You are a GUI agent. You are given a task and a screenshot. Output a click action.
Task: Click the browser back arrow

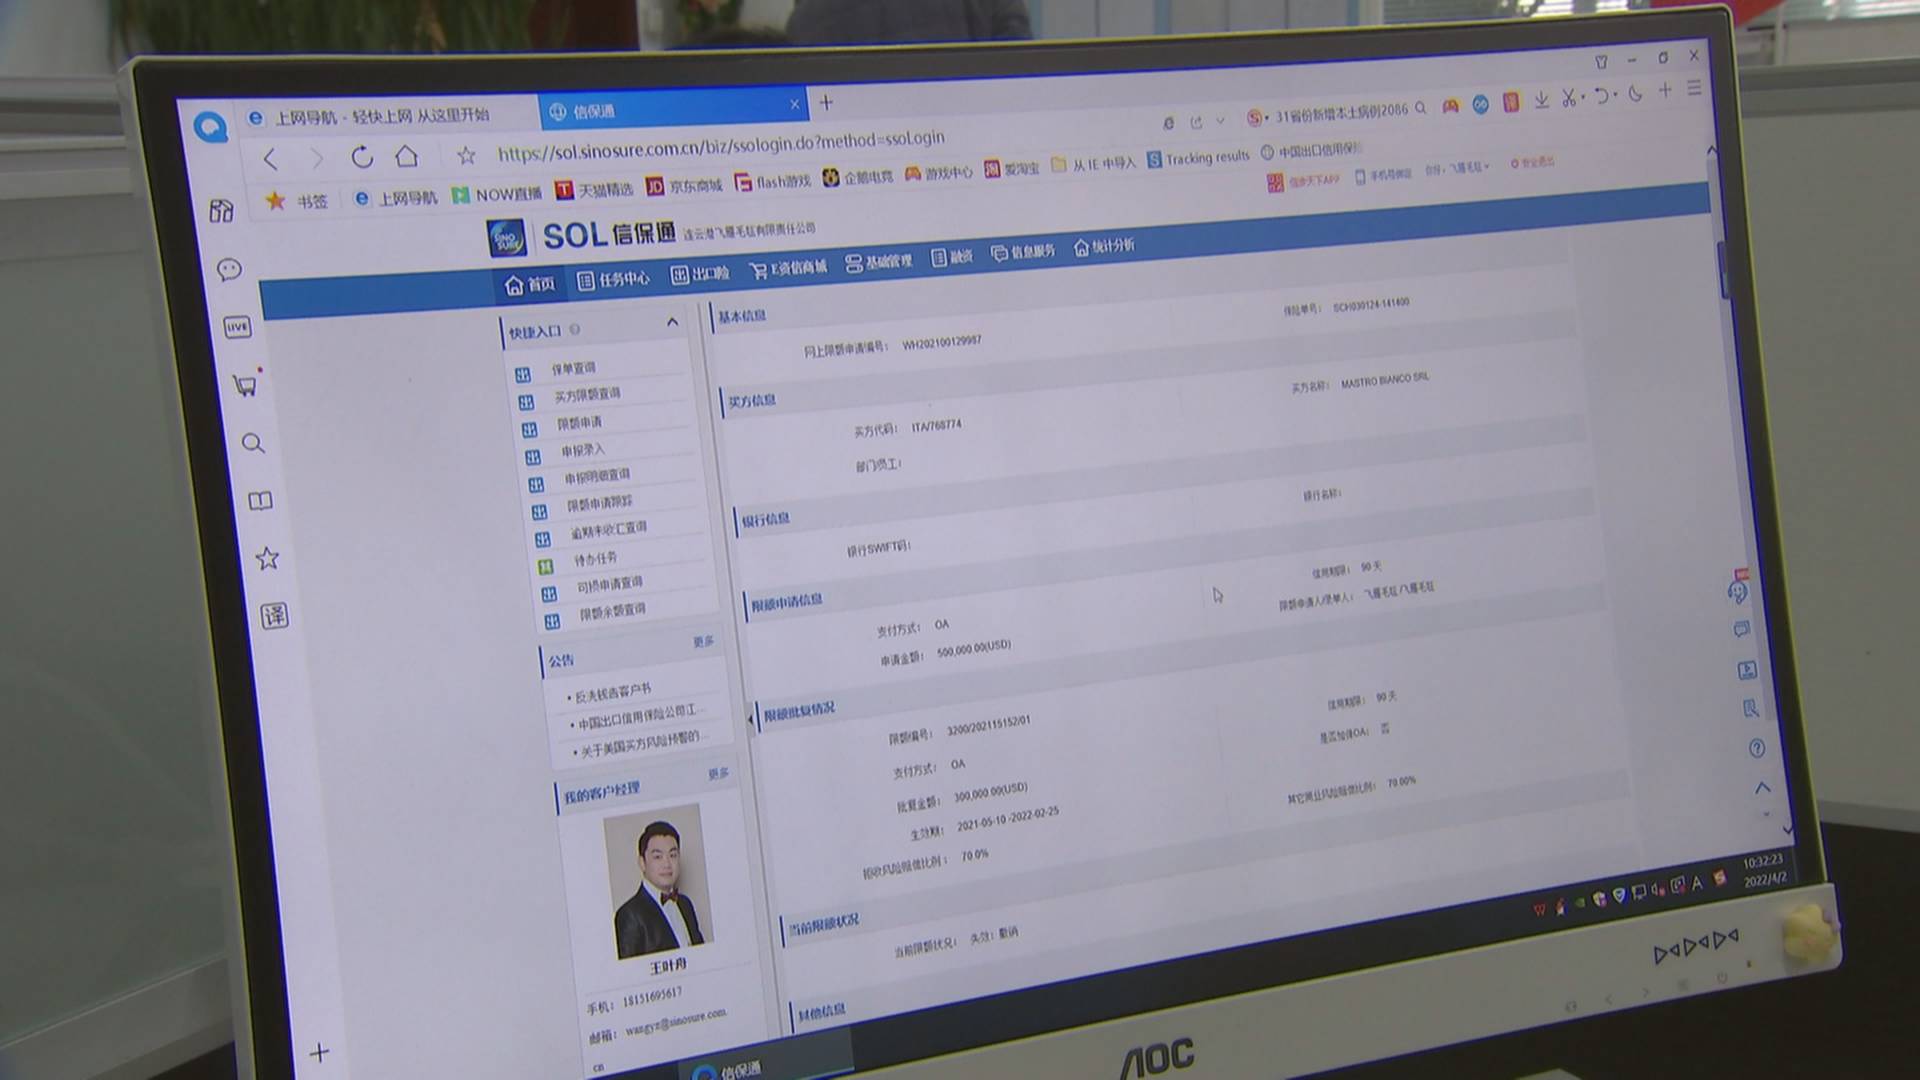click(x=270, y=158)
